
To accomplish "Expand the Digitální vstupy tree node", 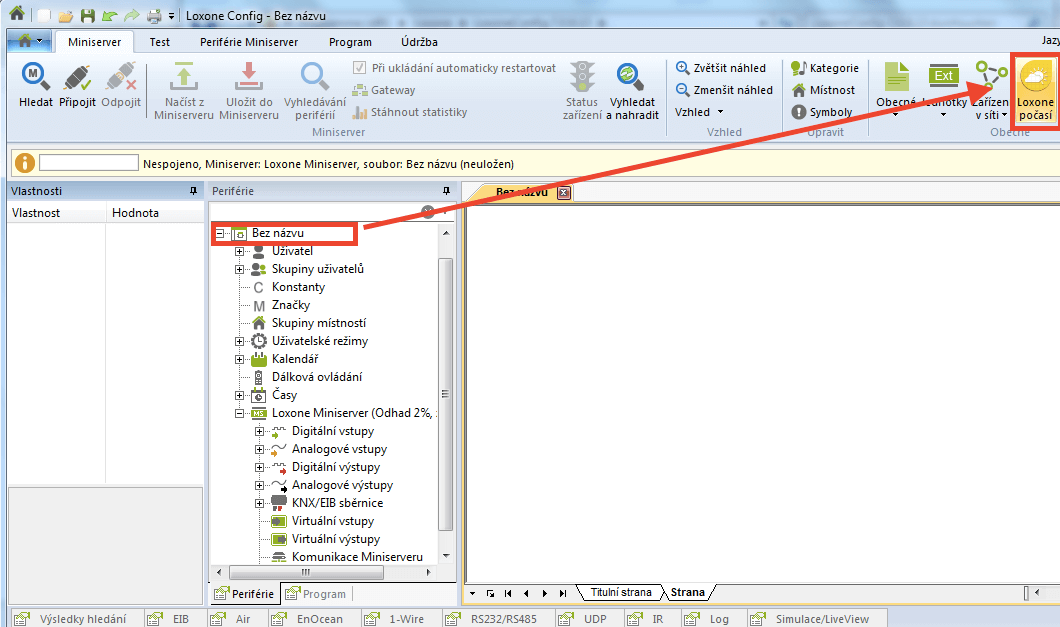I will [x=259, y=431].
